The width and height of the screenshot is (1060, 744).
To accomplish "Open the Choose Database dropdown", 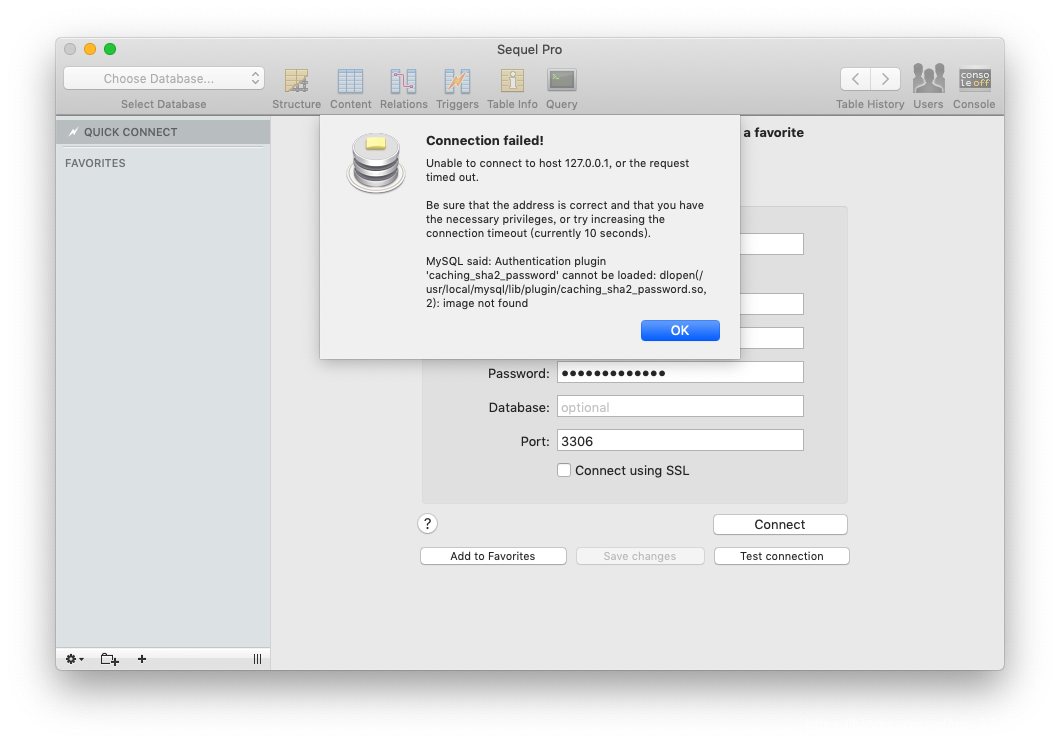I will [x=164, y=78].
